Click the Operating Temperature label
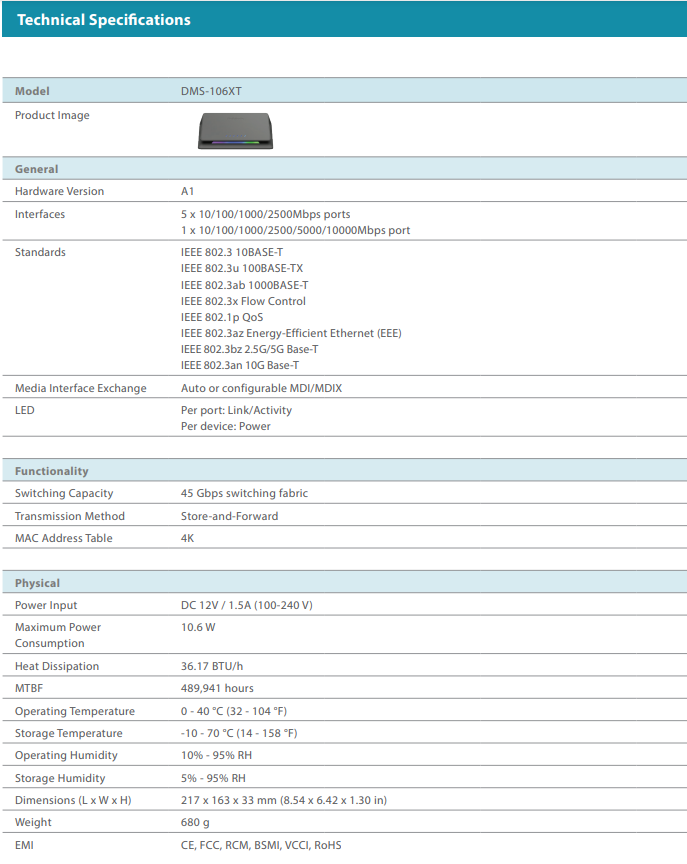Image resolution: width=687 pixels, height=864 pixels. (x=74, y=711)
